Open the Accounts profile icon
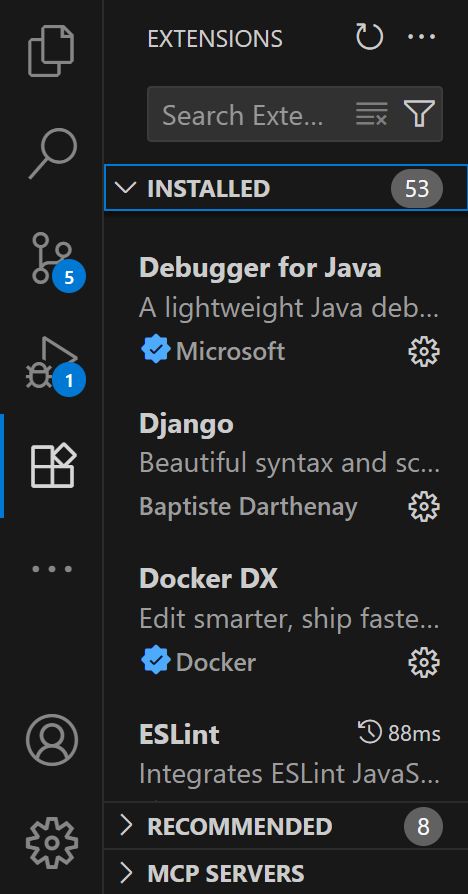 pyautogui.click(x=52, y=739)
